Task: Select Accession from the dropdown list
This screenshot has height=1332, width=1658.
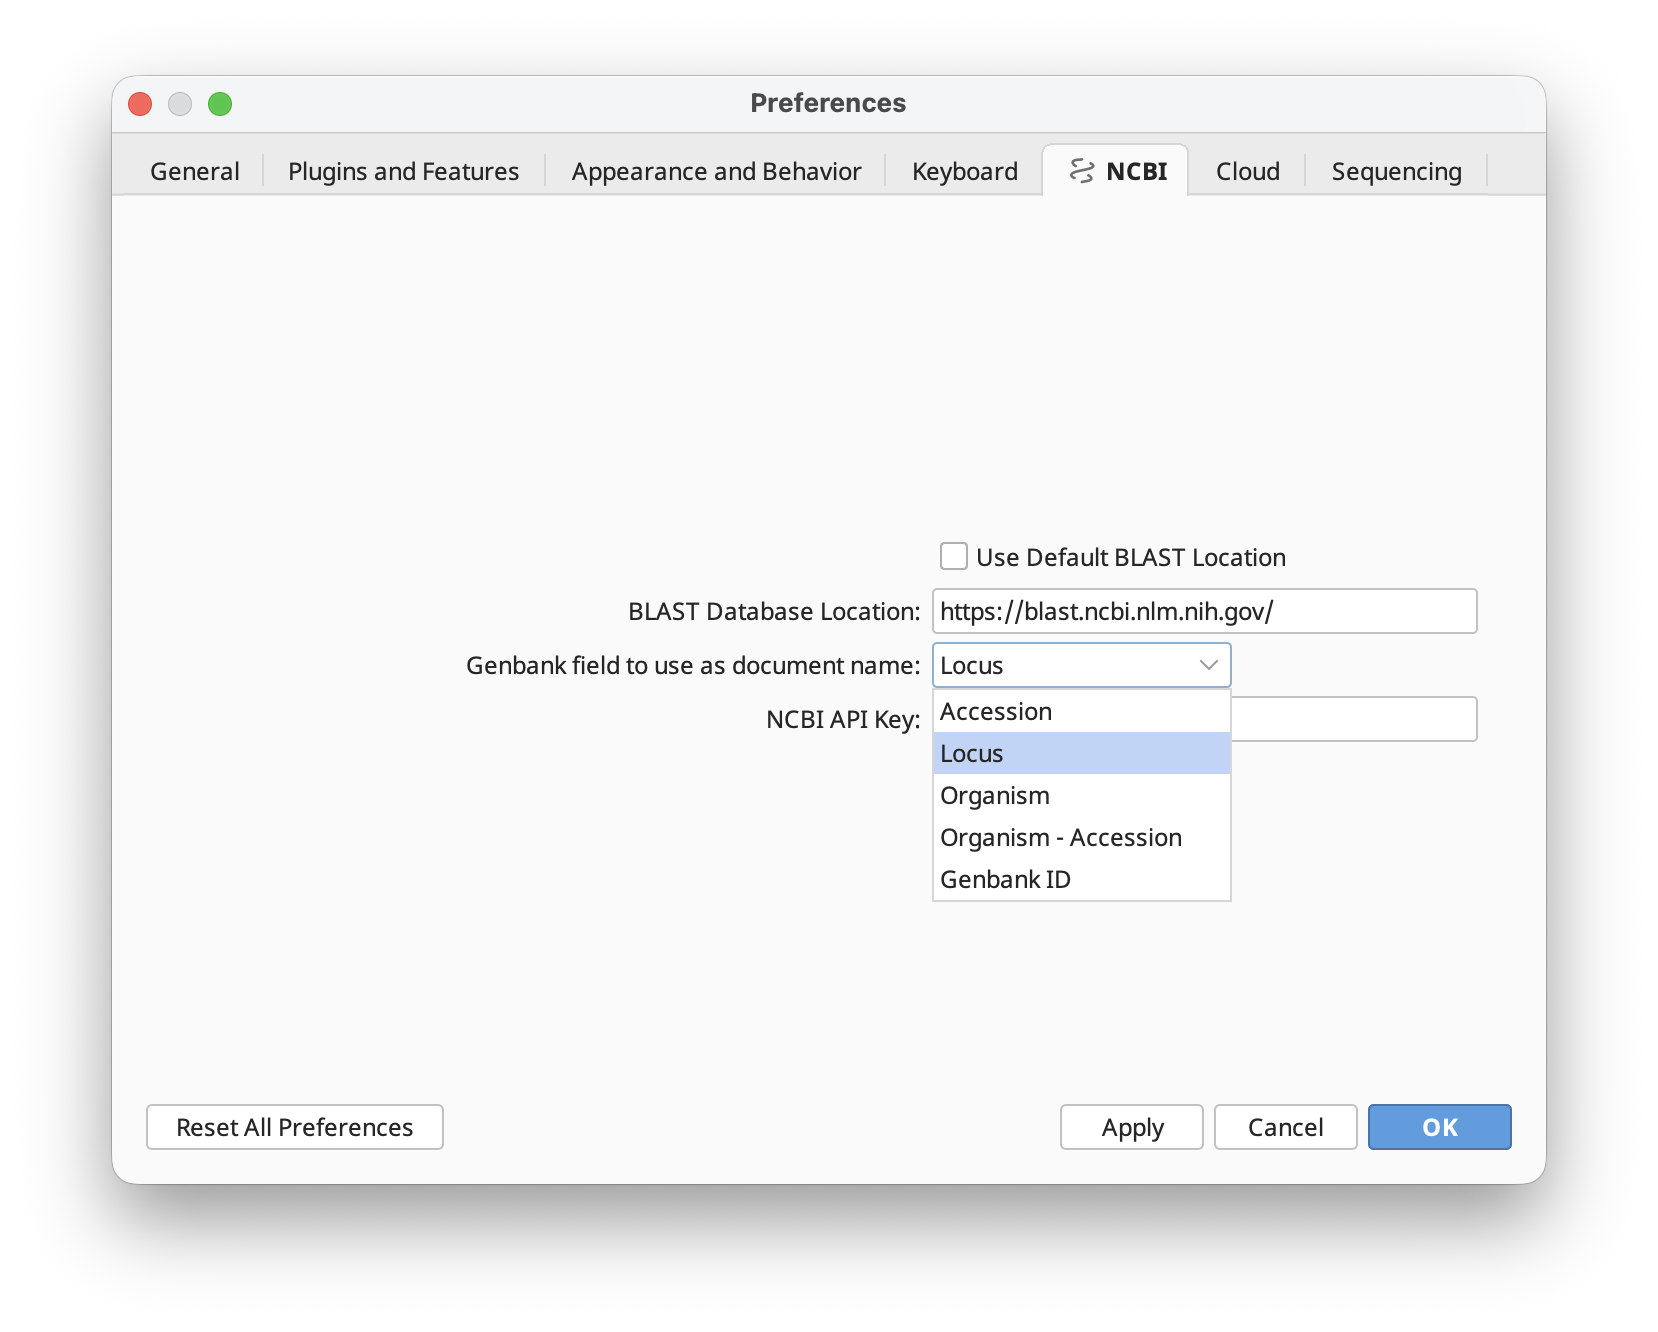Action: [1081, 711]
